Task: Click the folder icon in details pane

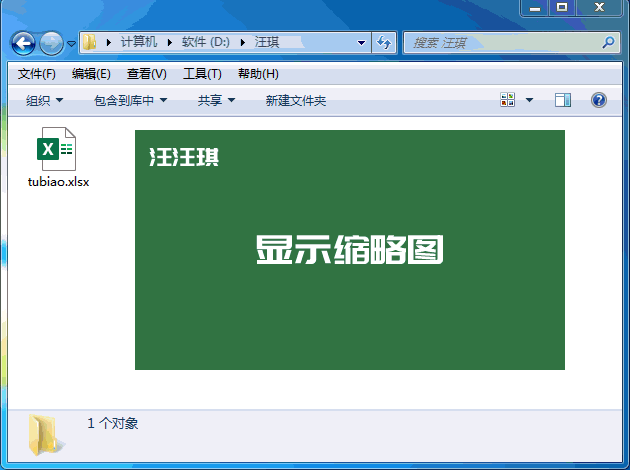Action: tap(45, 435)
